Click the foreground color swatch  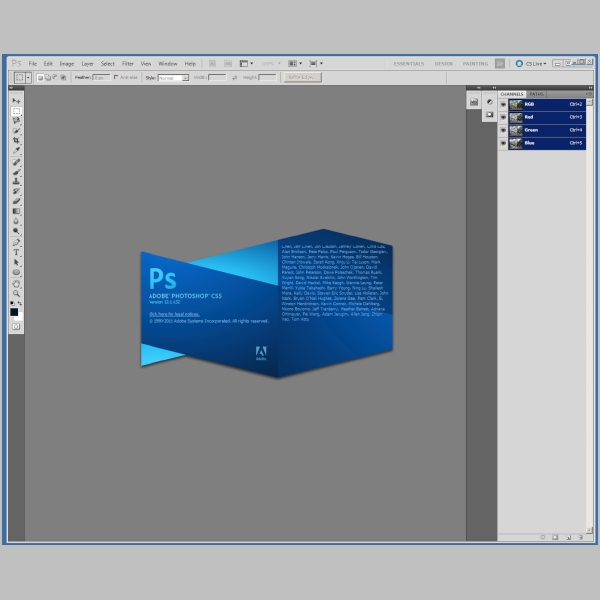tap(14, 312)
